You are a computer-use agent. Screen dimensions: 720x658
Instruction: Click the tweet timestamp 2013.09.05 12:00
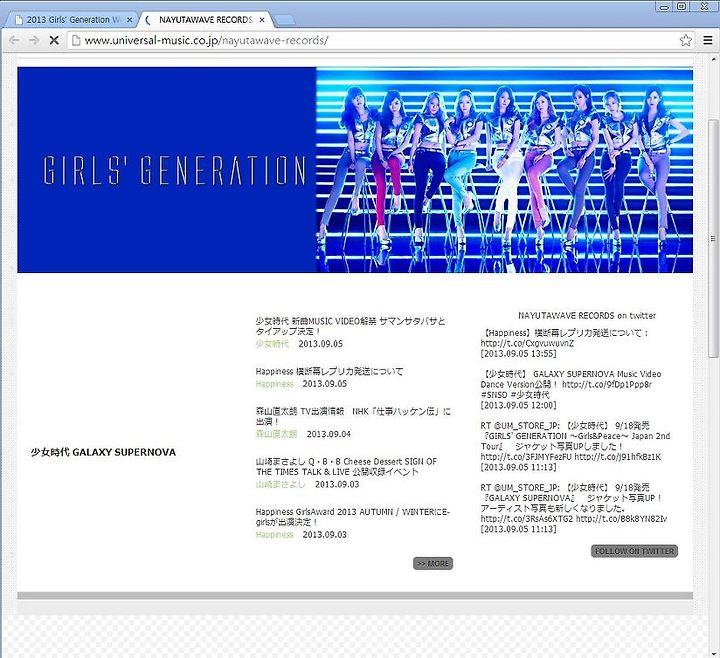pyautogui.click(x=518, y=405)
